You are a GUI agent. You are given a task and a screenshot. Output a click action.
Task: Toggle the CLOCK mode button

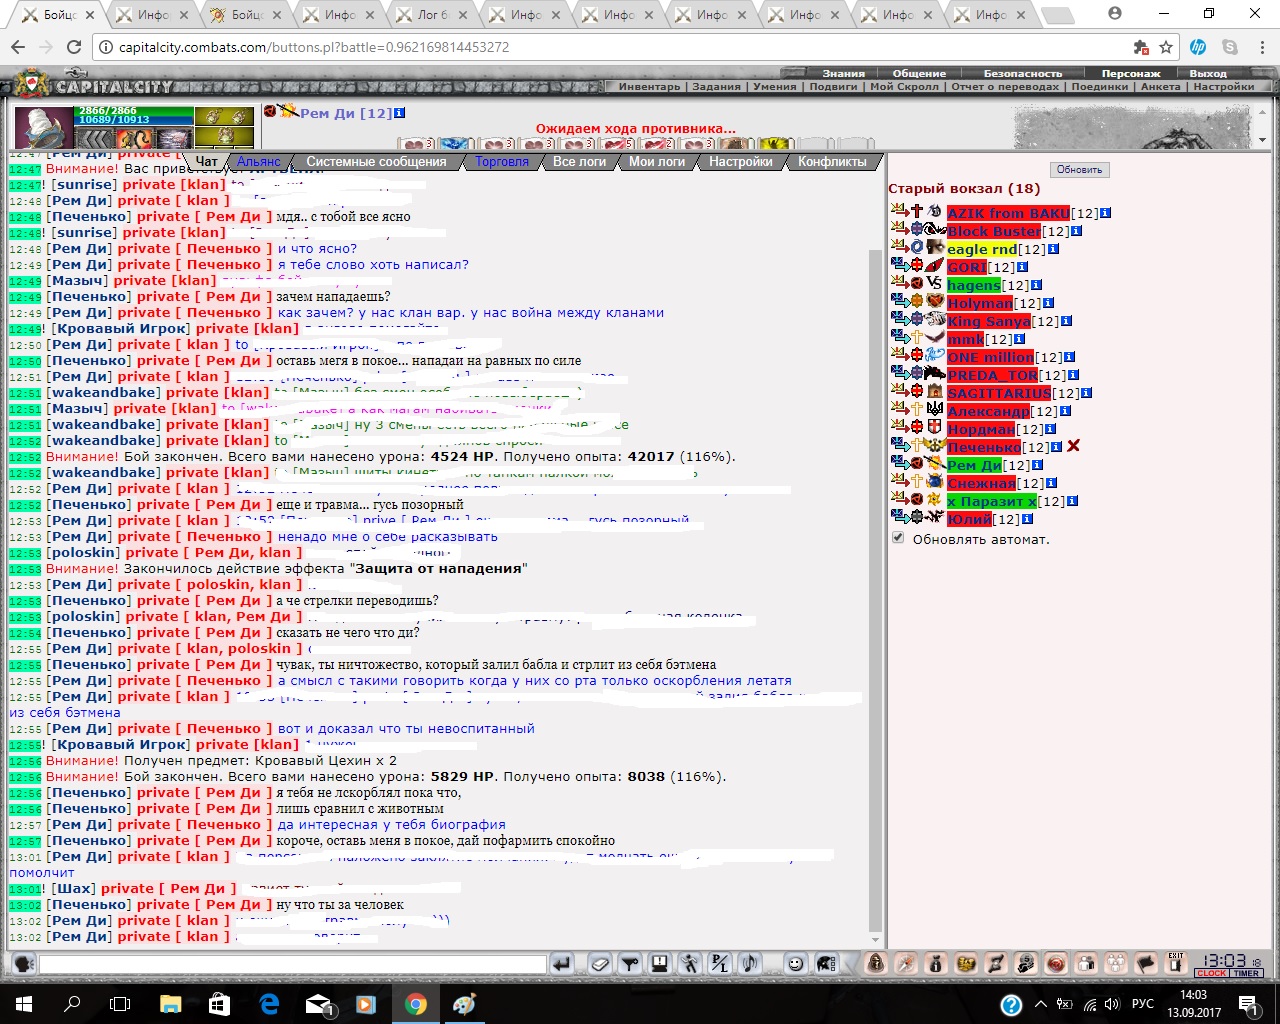[1211, 973]
